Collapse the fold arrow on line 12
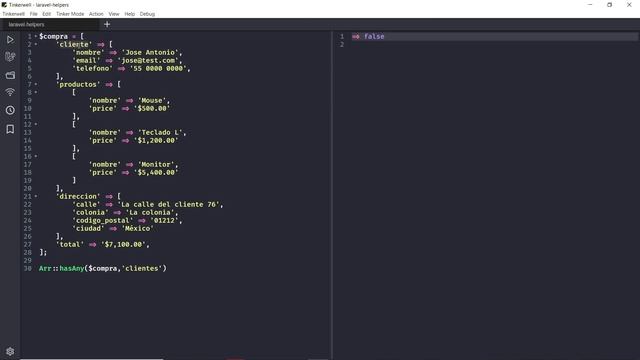The image size is (640, 360). tap(36, 124)
